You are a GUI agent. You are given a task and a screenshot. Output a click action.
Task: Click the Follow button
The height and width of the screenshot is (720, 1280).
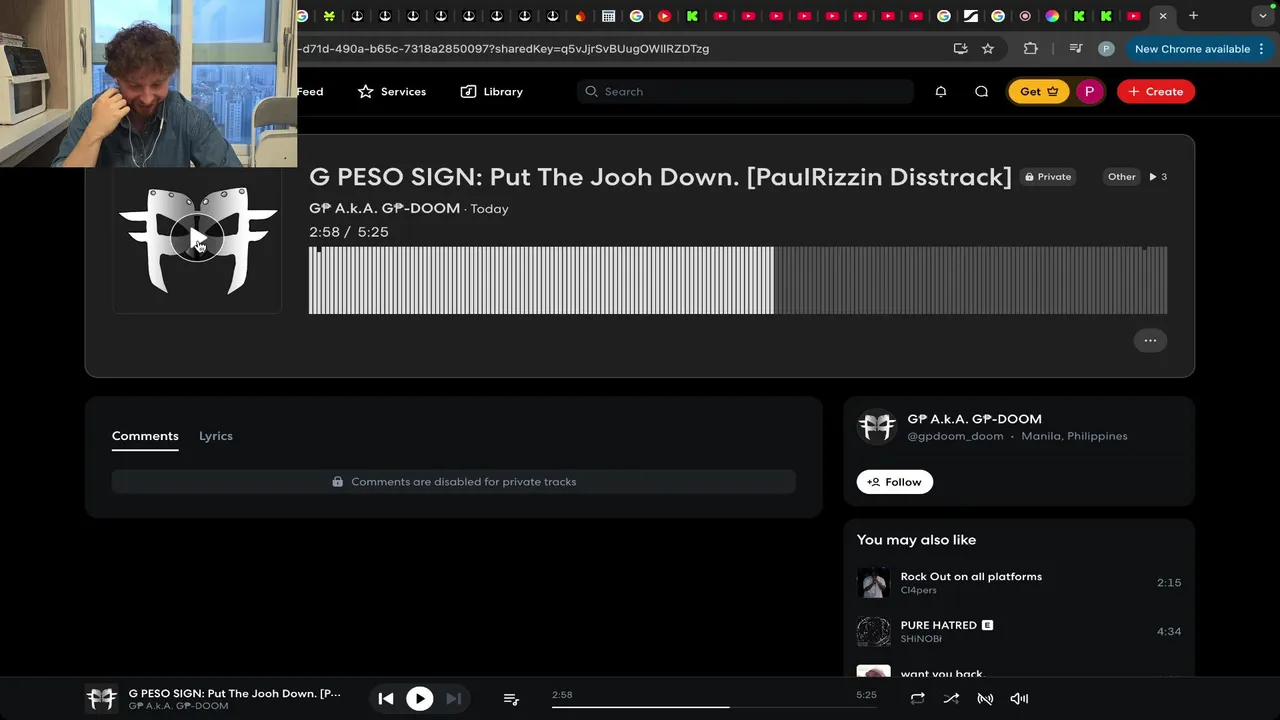(x=894, y=482)
